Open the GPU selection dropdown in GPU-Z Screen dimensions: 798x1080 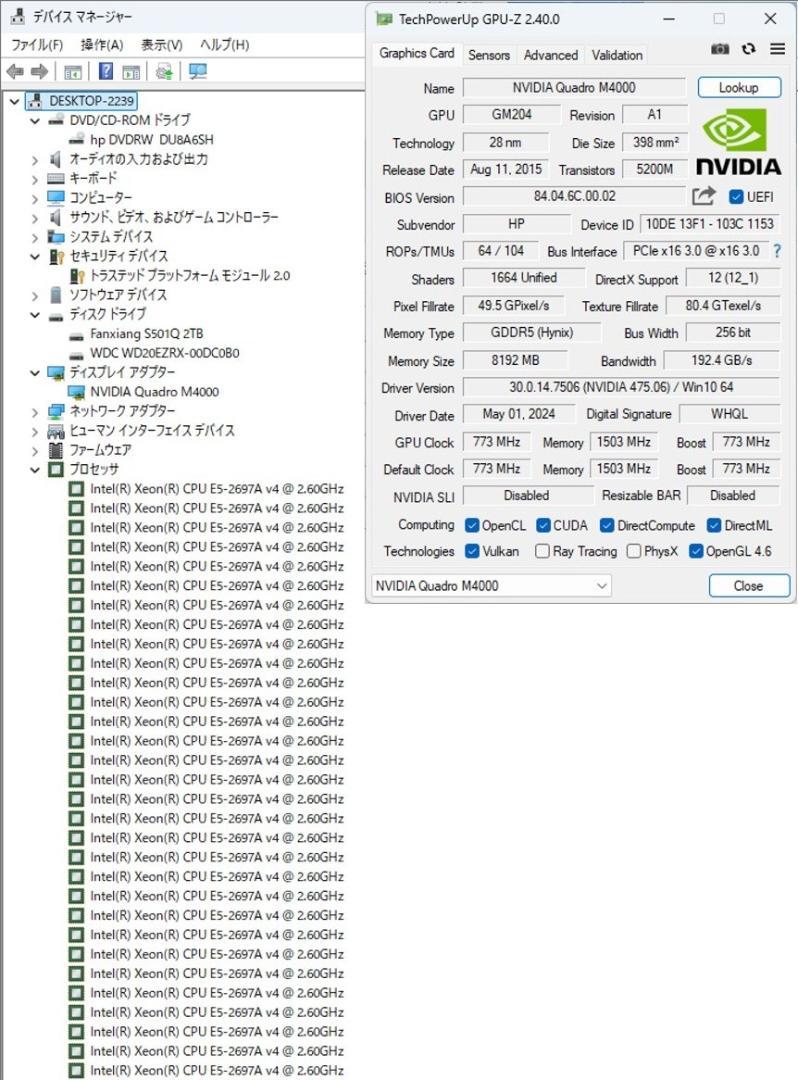coord(490,585)
